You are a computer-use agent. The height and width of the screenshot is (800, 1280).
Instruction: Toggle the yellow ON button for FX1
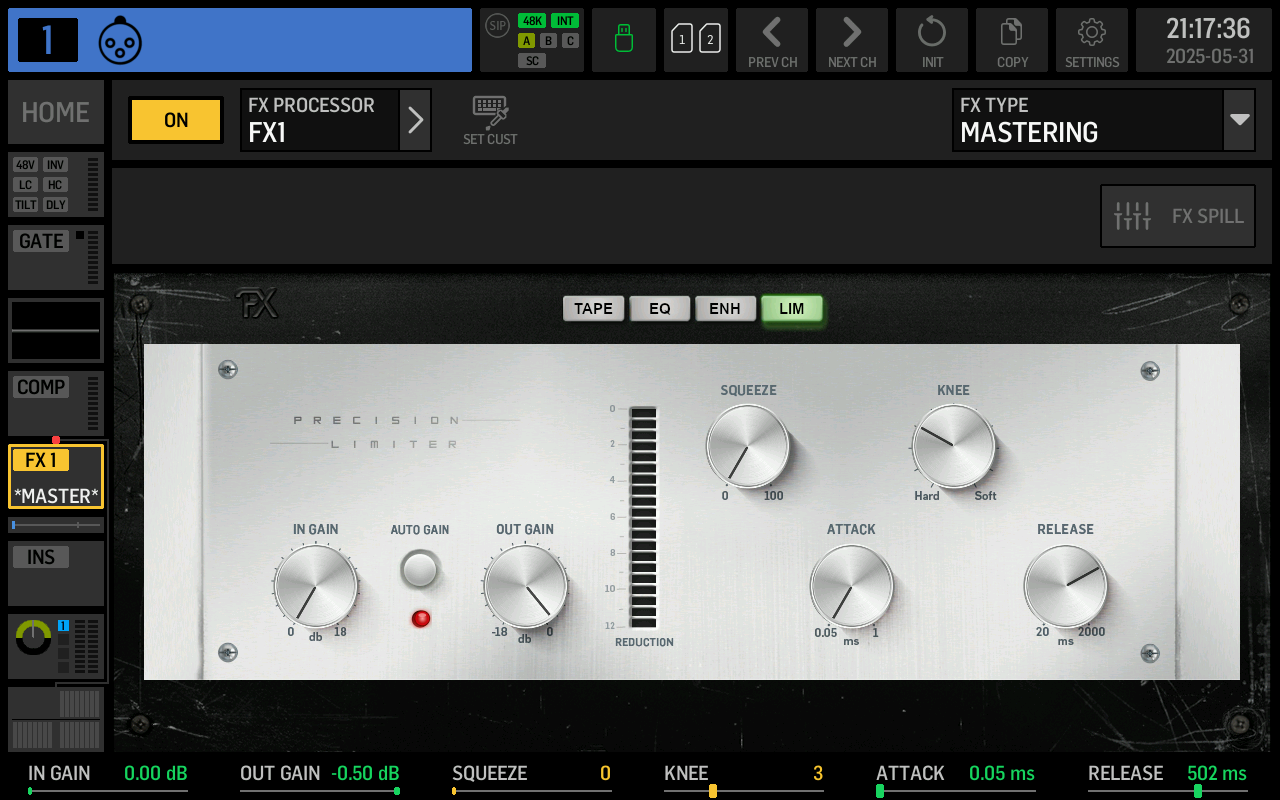[x=175, y=119]
